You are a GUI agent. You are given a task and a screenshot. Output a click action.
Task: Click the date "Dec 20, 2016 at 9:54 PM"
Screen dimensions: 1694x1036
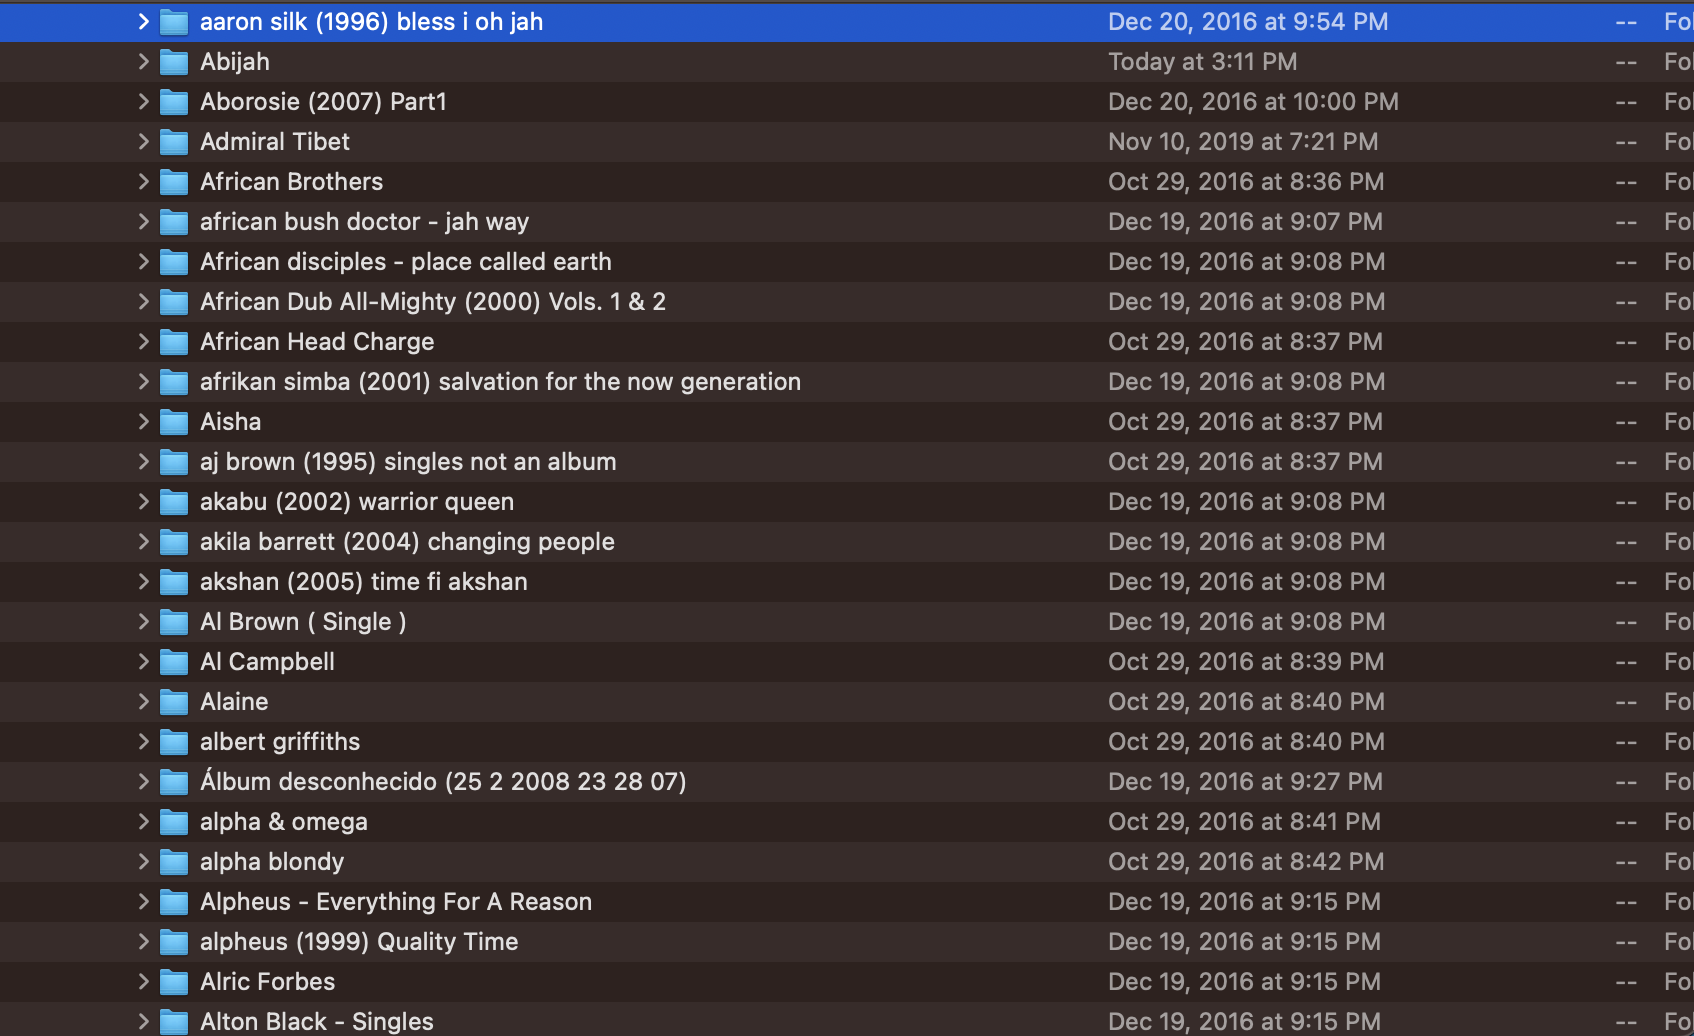coord(1248,22)
